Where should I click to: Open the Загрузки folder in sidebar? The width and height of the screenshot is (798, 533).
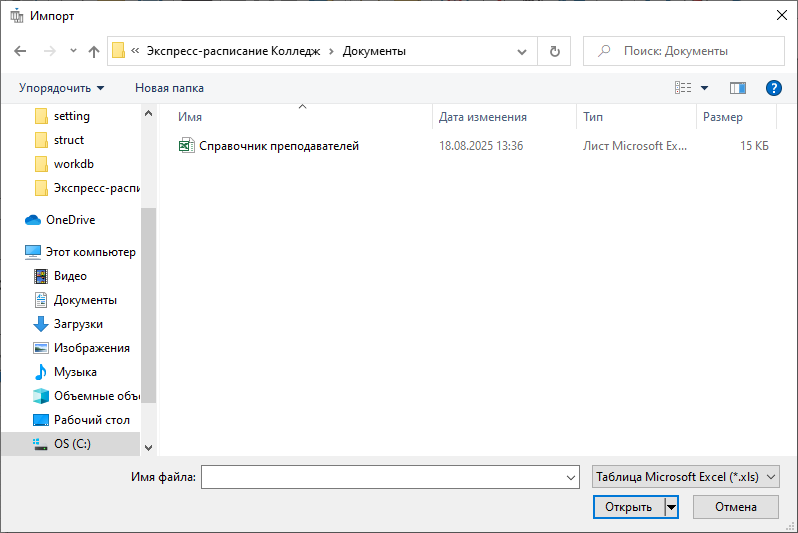tap(78, 324)
